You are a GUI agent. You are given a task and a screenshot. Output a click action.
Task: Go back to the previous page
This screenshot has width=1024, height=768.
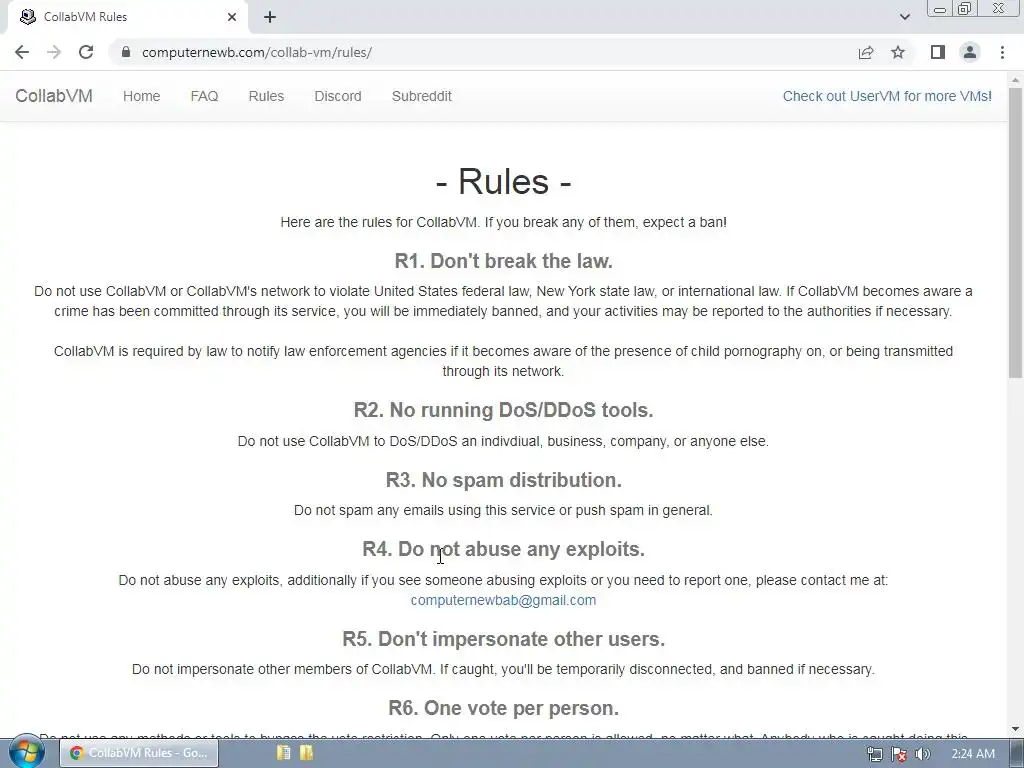pos(22,52)
